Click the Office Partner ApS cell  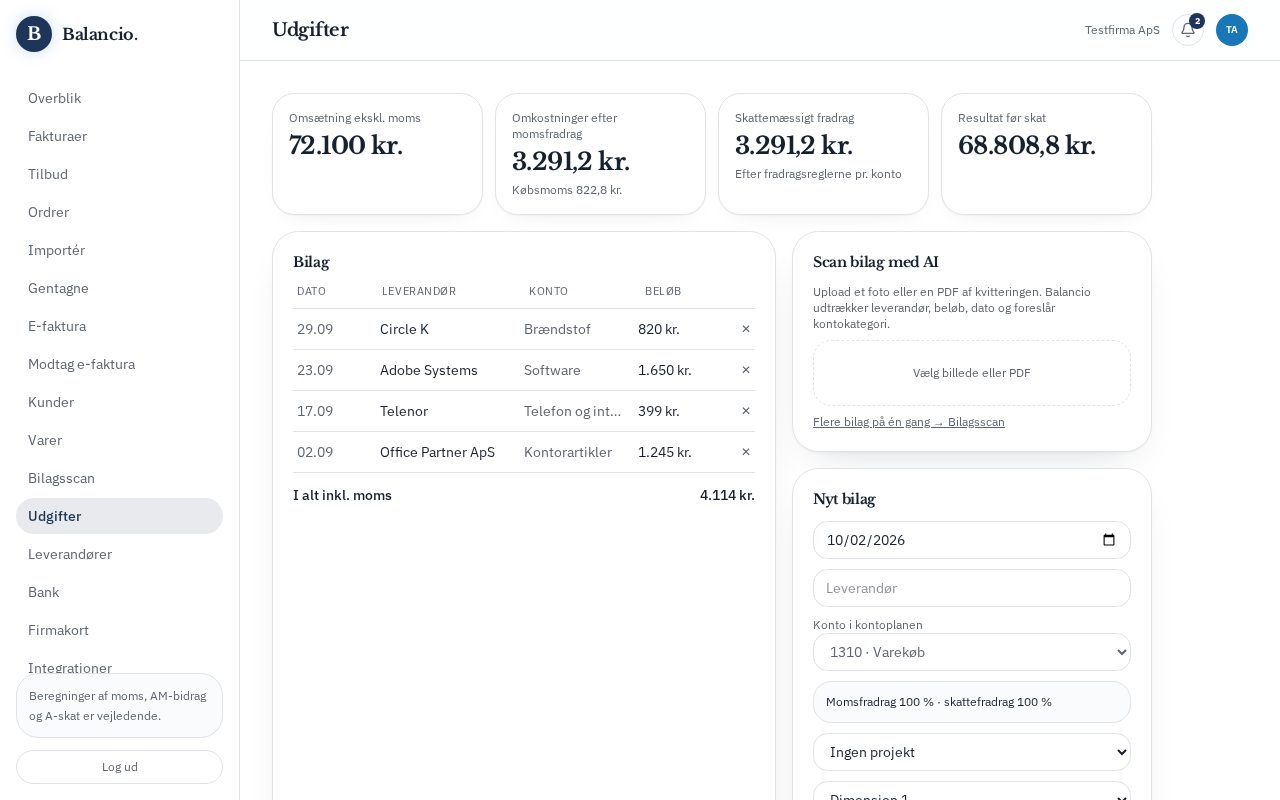[x=437, y=452]
